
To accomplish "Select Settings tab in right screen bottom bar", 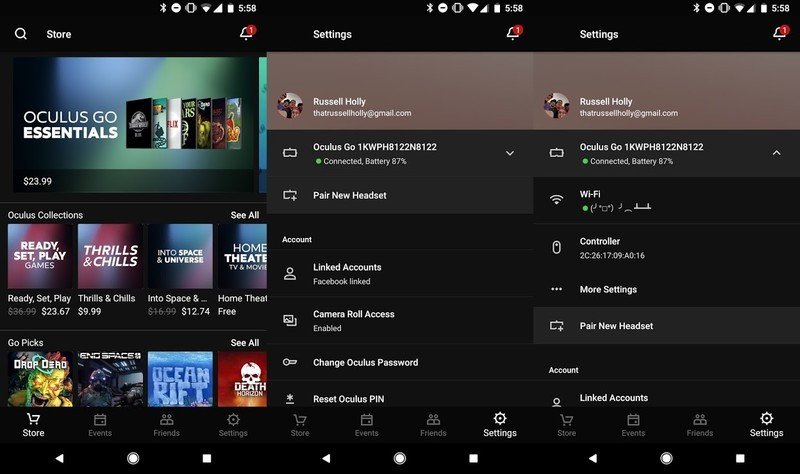I will (766, 425).
